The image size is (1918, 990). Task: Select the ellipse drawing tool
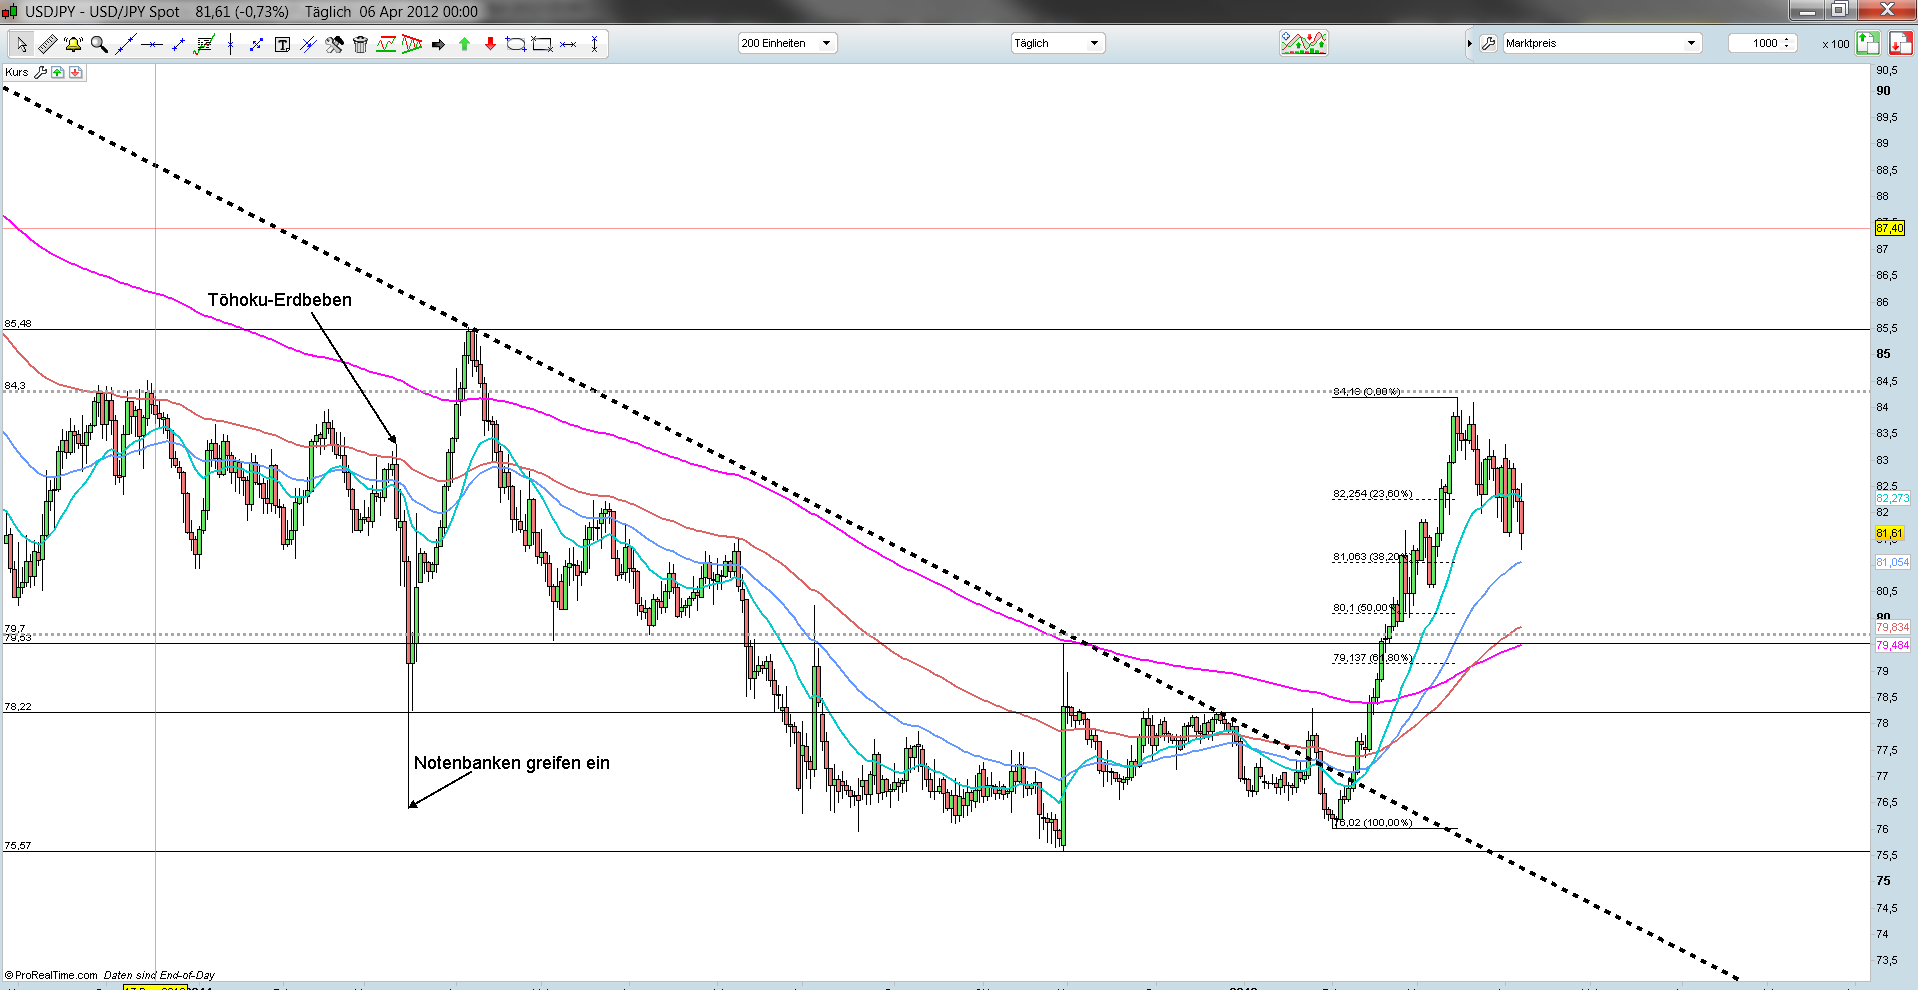(516, 44)
